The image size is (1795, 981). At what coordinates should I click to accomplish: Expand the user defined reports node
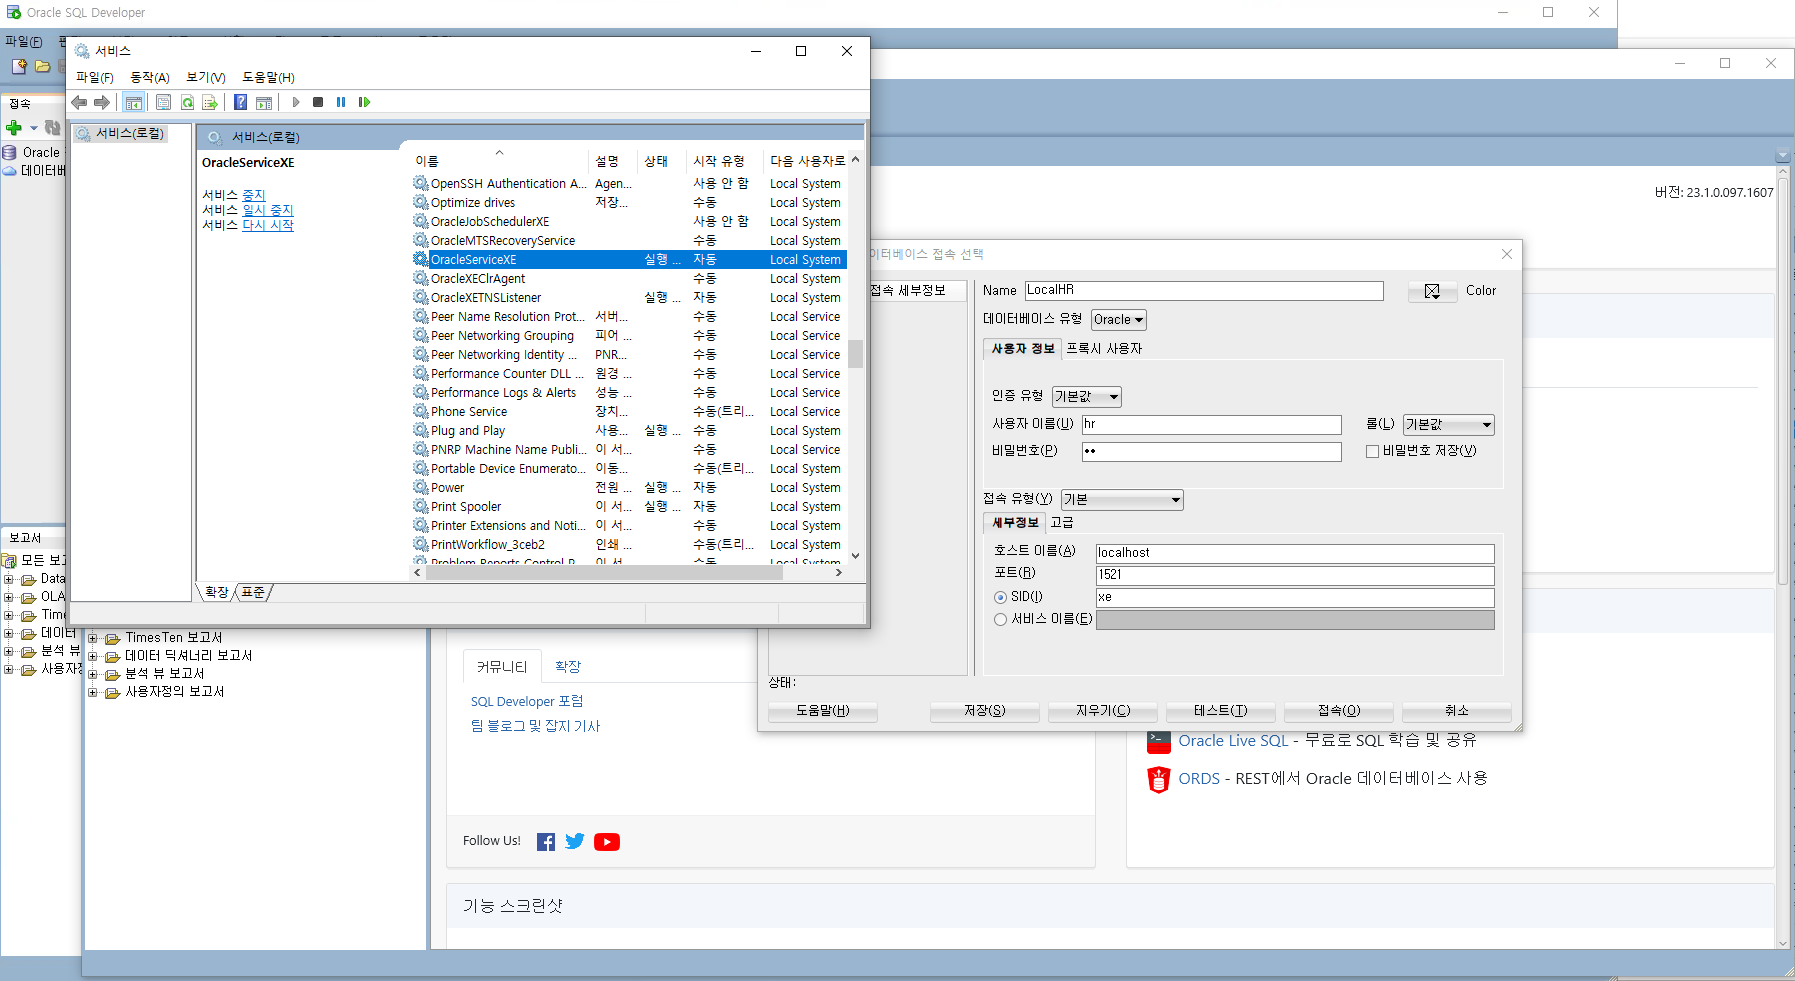(92, 692)
